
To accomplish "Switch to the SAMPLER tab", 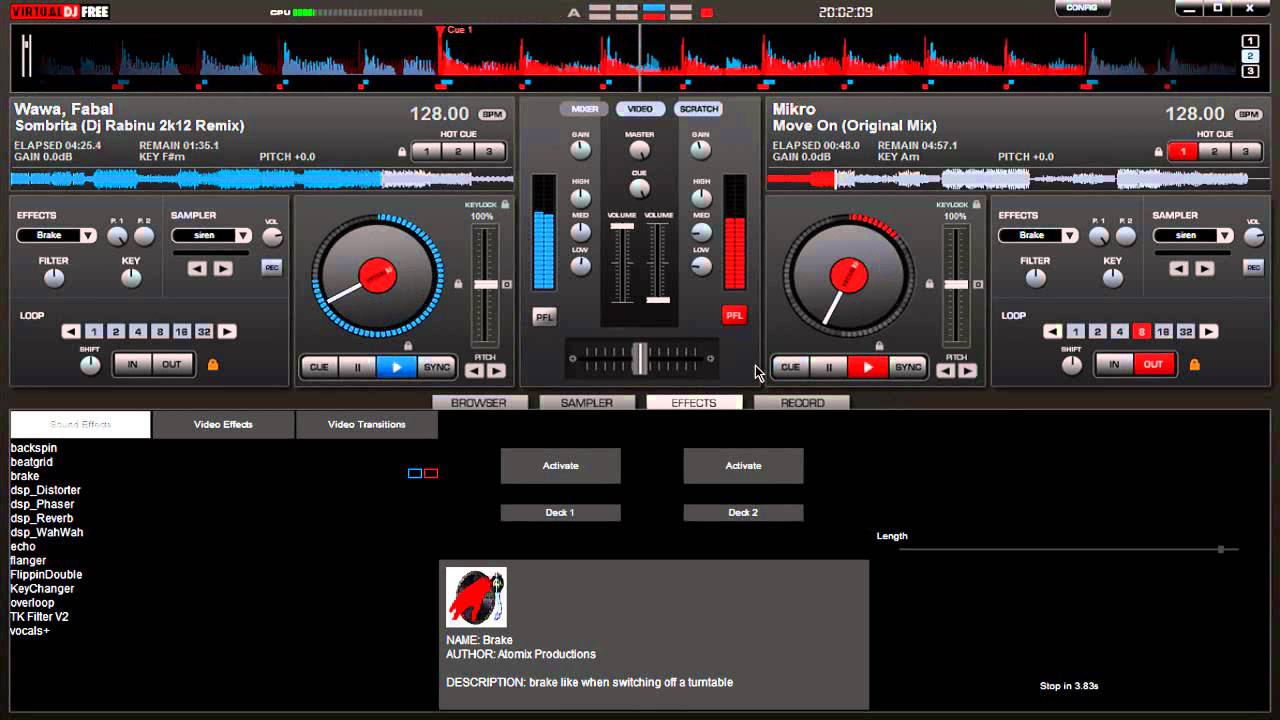I will click(x=586, y=403).
